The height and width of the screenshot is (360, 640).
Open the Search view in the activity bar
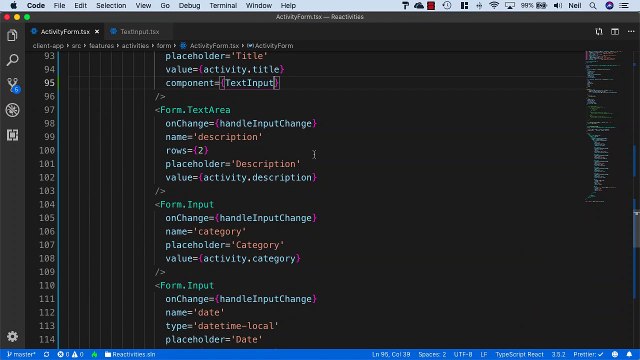tap(12, 60)
